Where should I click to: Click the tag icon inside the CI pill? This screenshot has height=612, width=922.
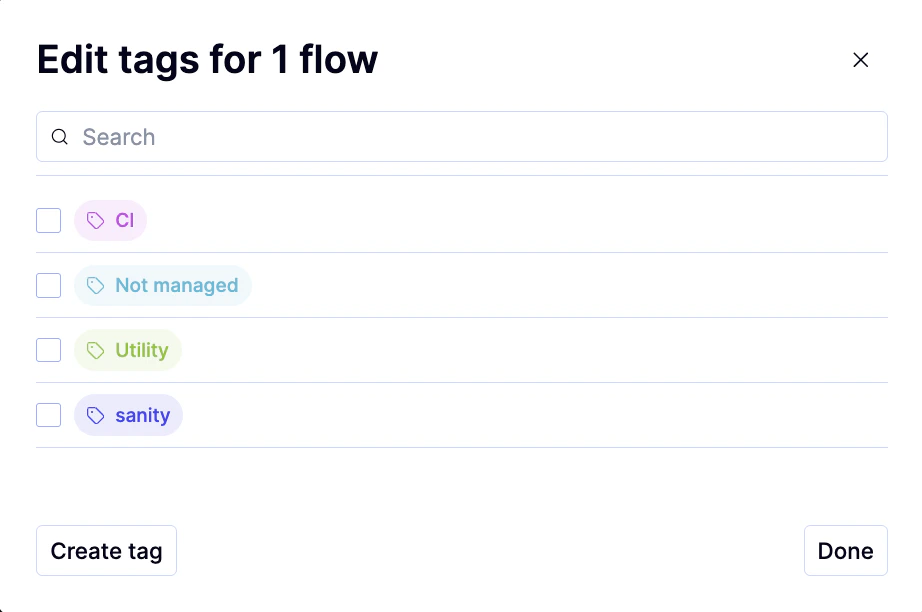point(95,220)
